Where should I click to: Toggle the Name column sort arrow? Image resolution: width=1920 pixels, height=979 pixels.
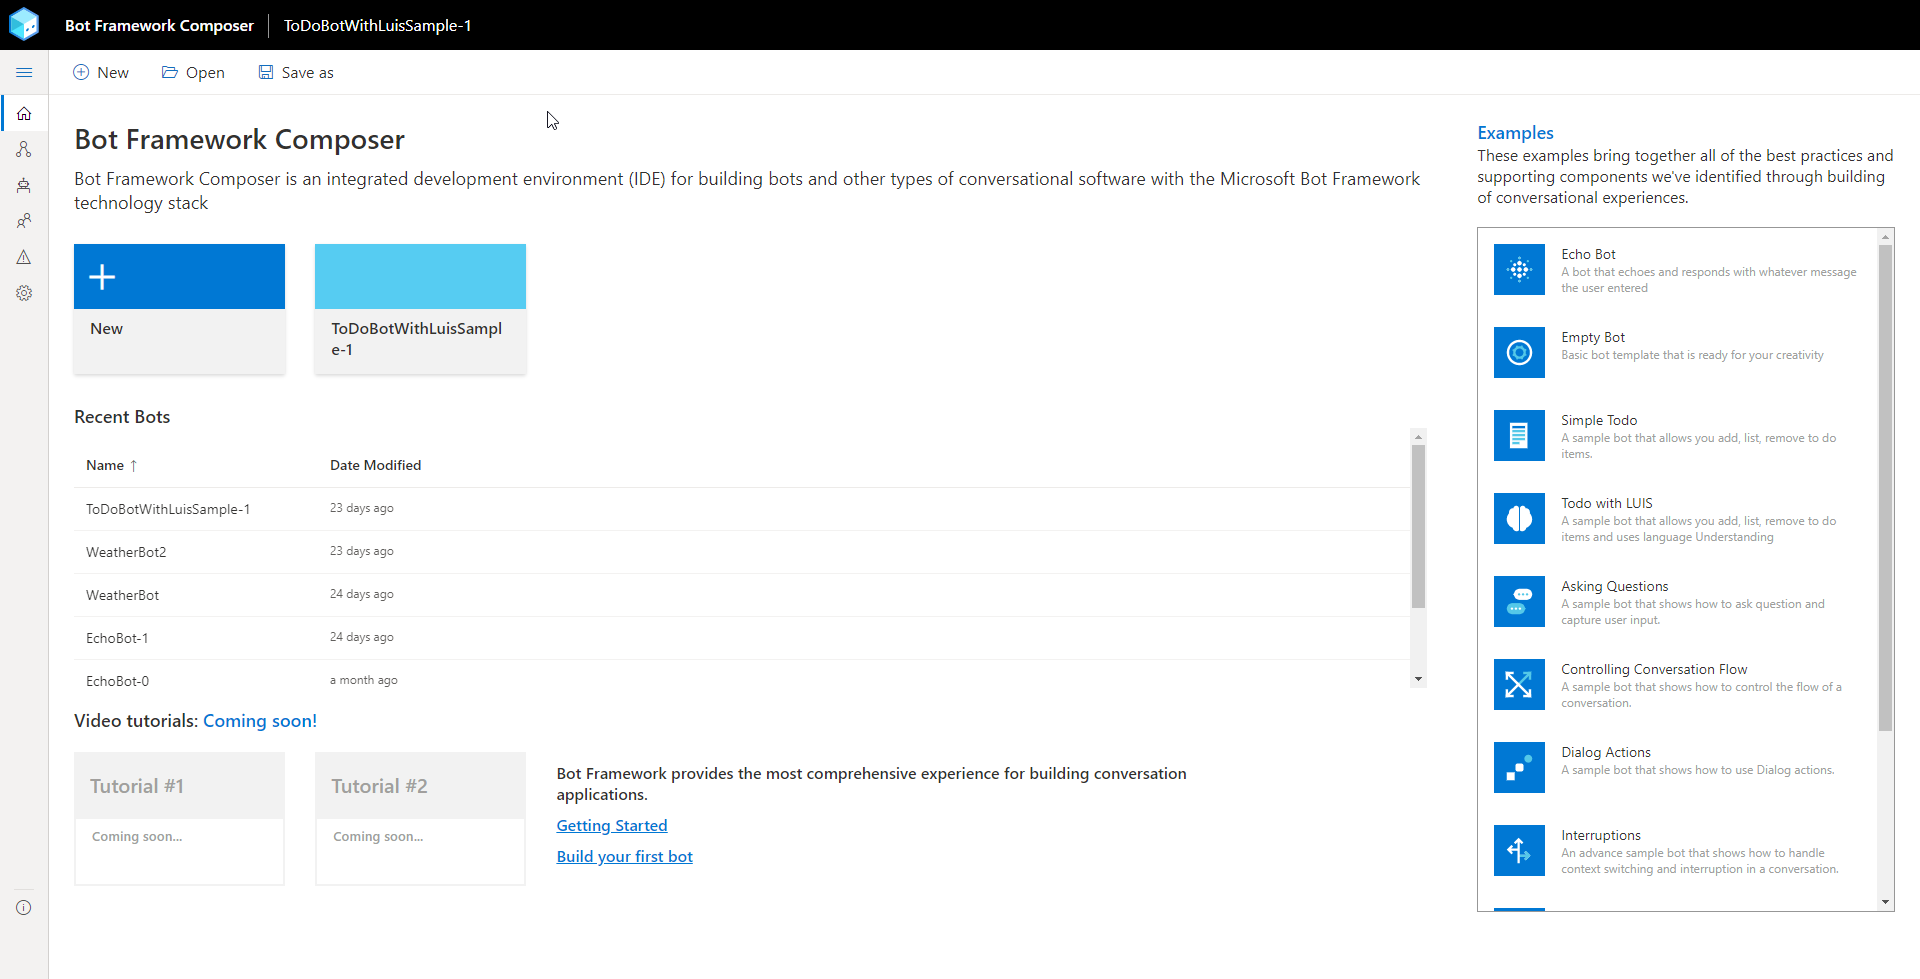pyautogui.click(x=133, y=465)
